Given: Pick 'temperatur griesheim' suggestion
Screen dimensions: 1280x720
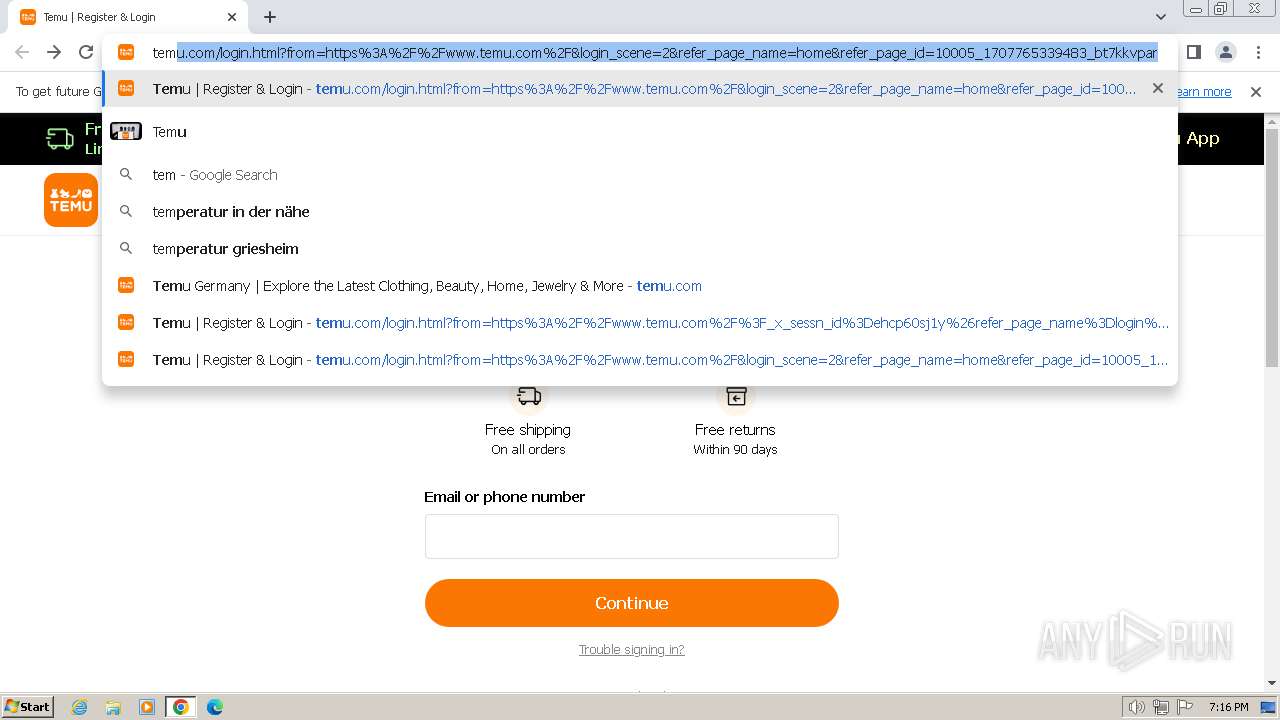Looking at the screenshot, I should coord(640,249).
